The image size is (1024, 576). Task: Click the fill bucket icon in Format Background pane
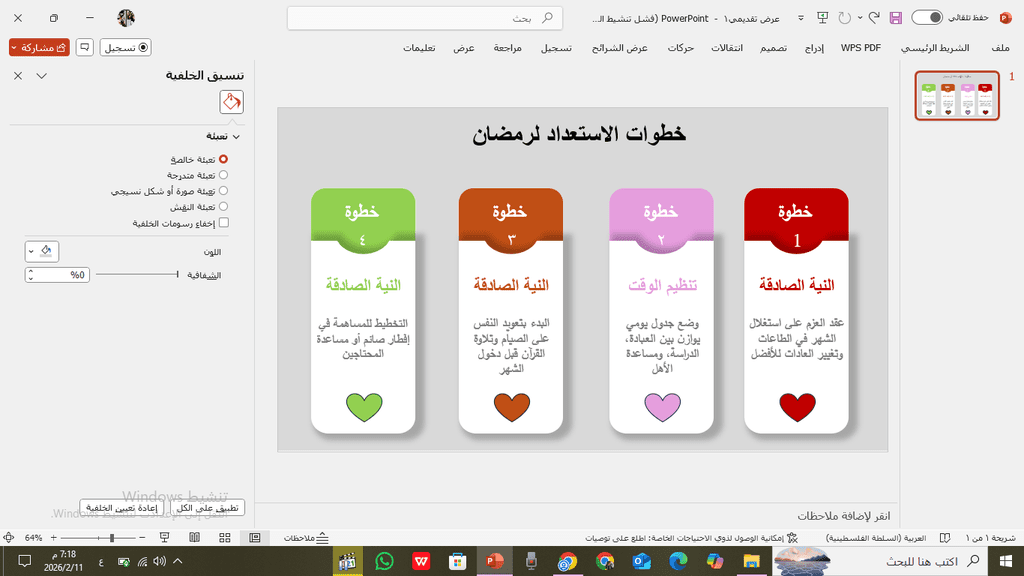click(x=231, y=102)
